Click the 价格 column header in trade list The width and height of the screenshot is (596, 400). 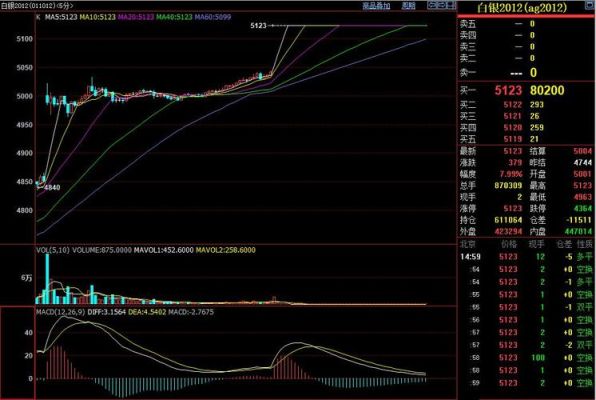[509, 244]
